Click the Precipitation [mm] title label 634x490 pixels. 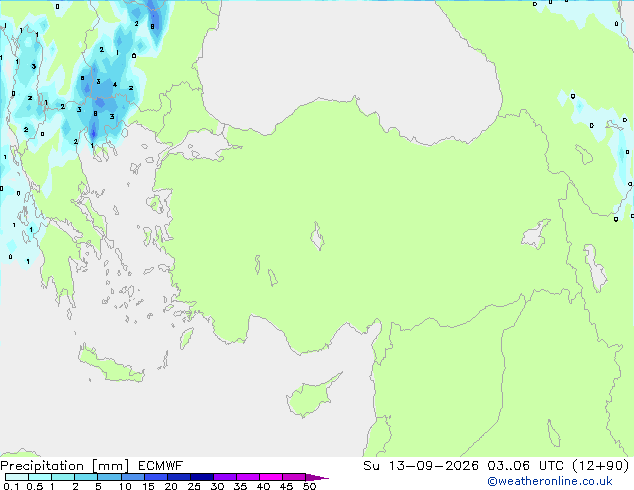pyautogui.click(x=65, y=466)
